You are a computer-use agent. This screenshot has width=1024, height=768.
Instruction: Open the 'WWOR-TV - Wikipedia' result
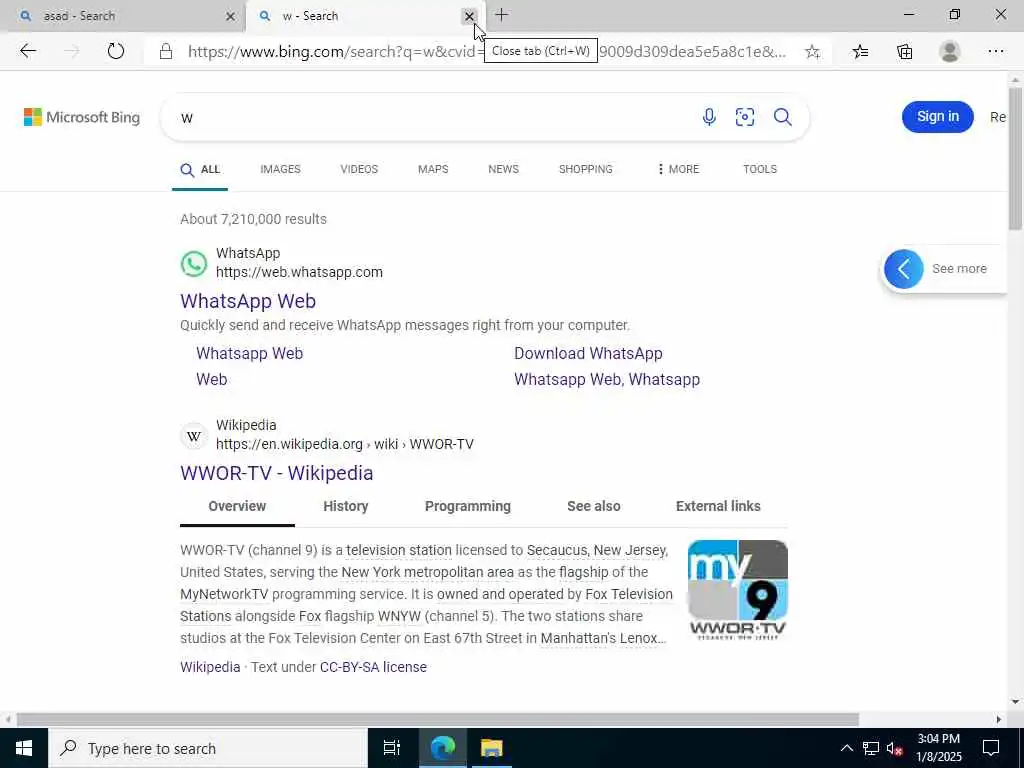pos(277,473)
